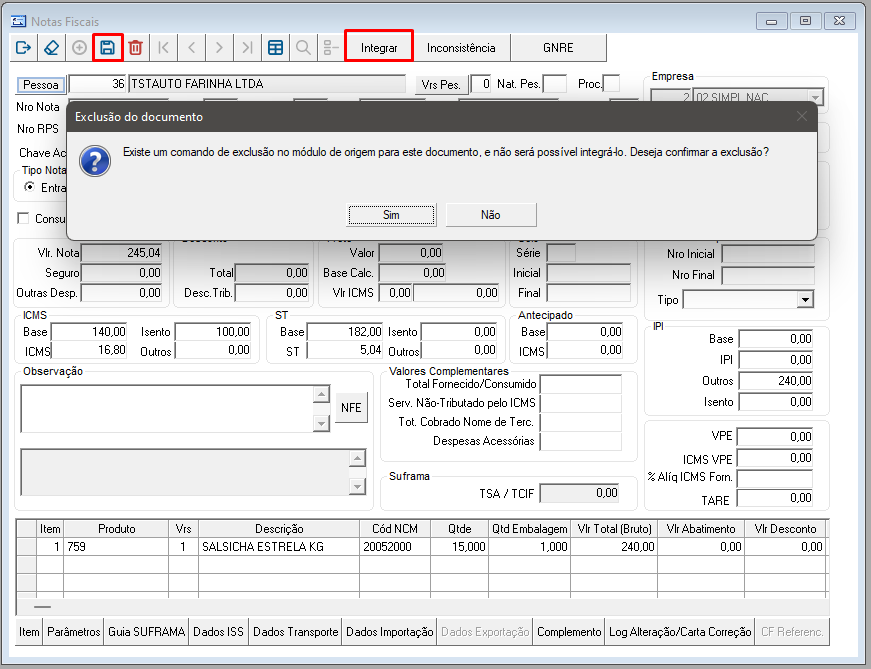Decline exclusion with Não button
871x669 pixels.
(491, 215)
